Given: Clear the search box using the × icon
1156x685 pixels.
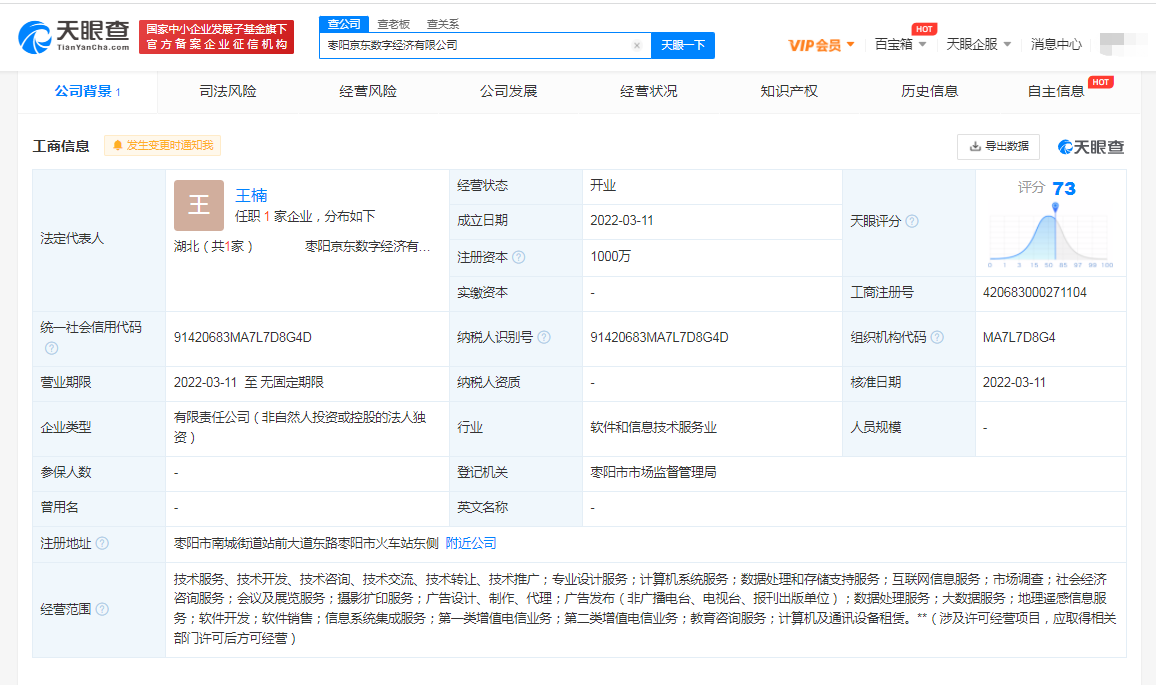Looking at the screenshot, I should 637,46.
